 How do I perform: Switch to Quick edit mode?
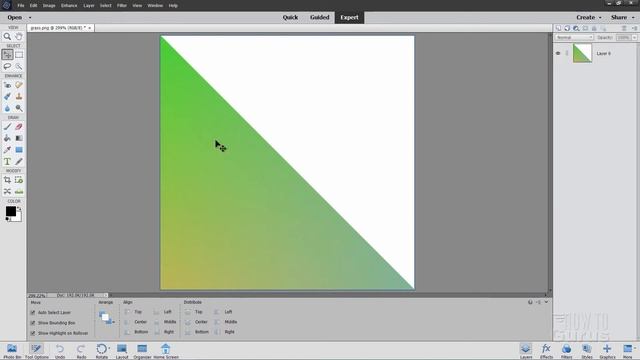point(290,18)
